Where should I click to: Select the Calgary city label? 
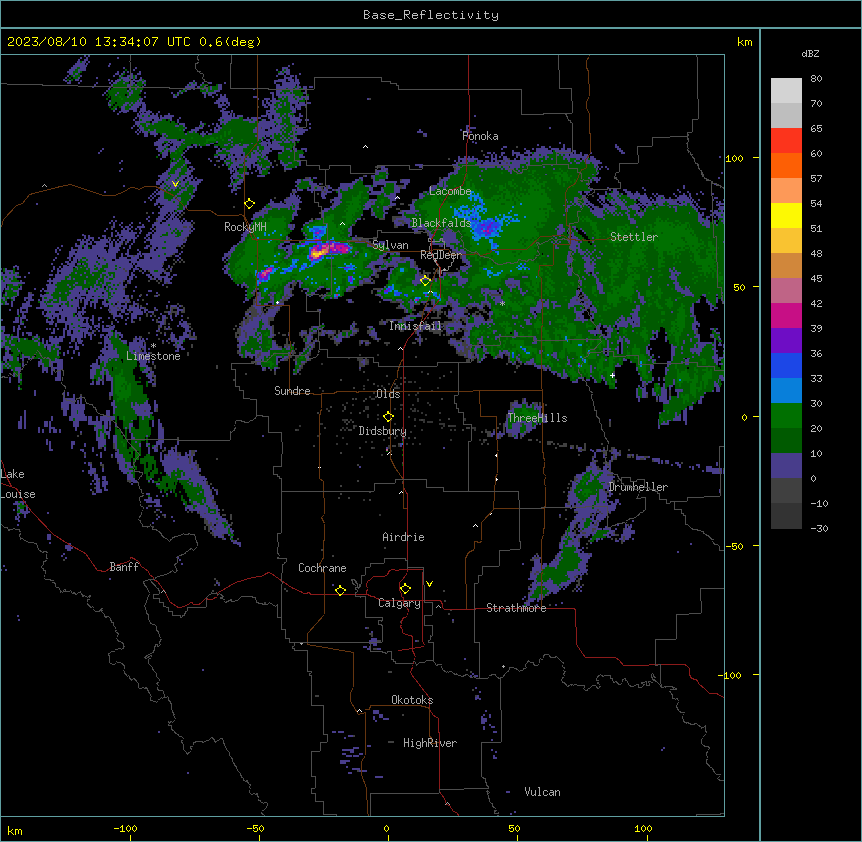(x=399, y=603)
